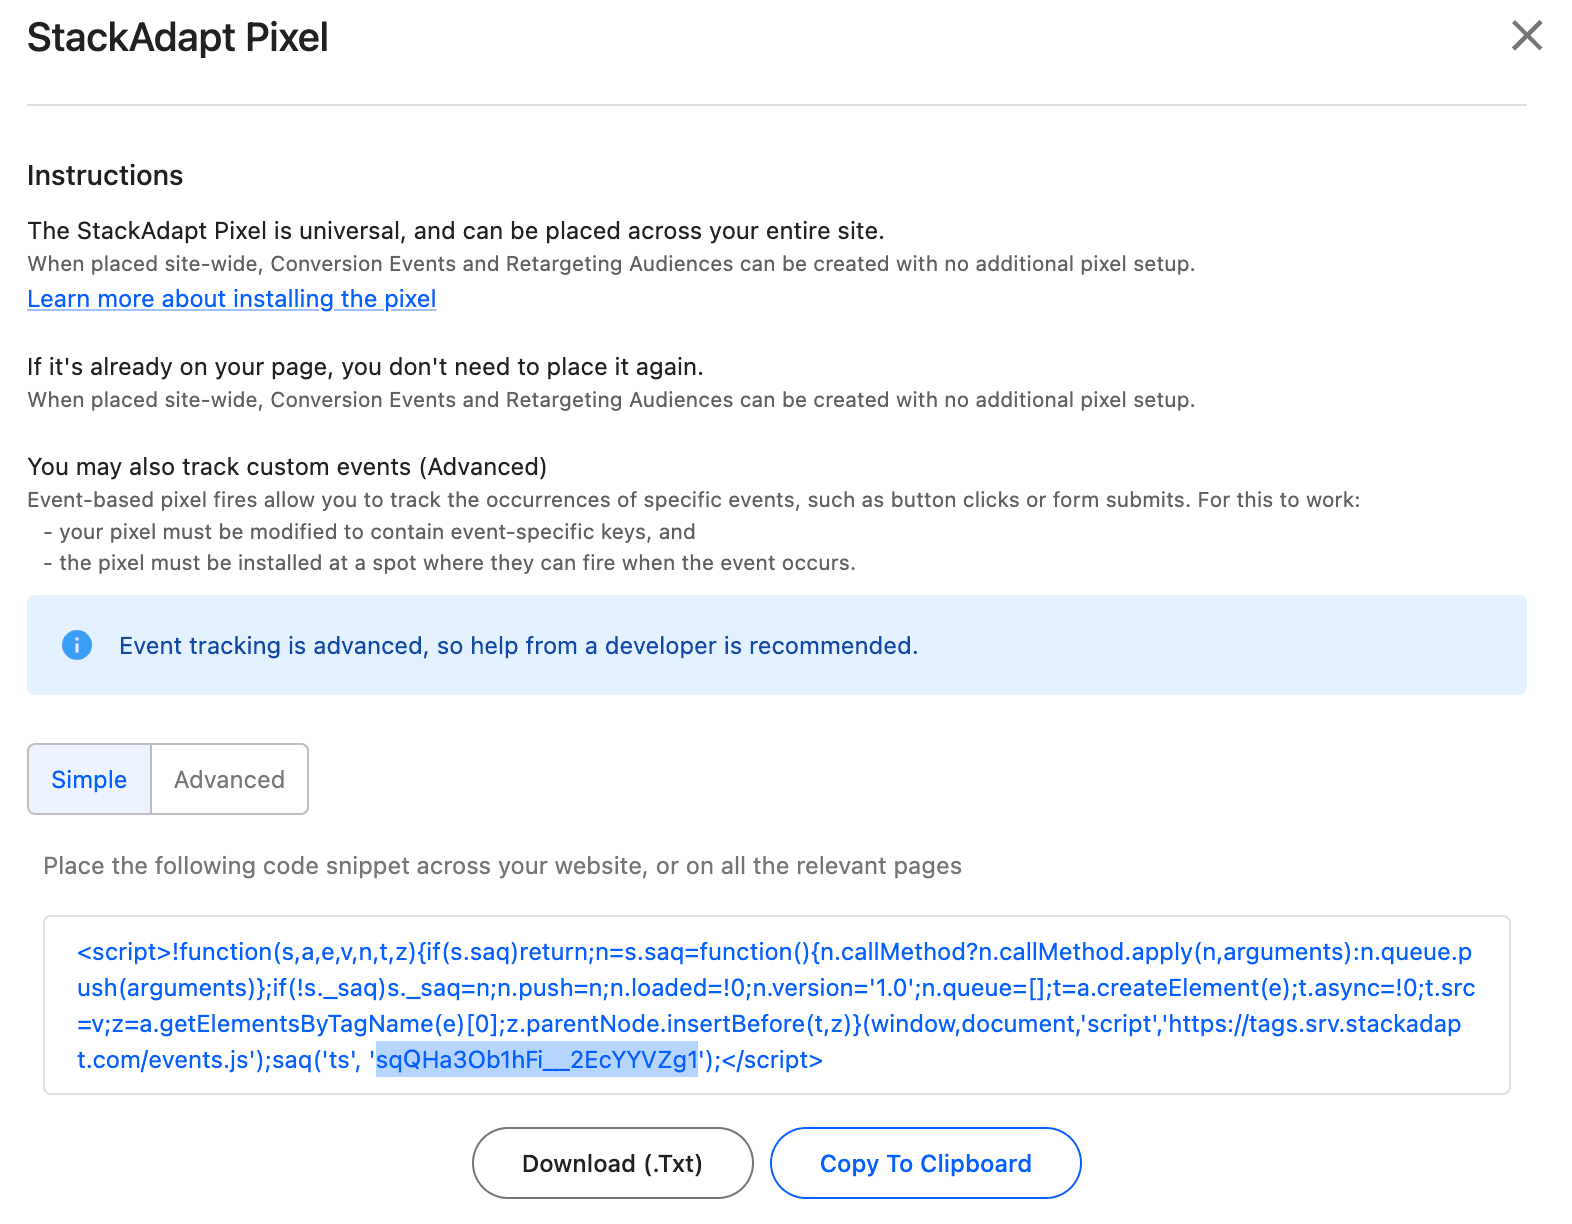Select the Simple tab
Screen dimensions: 1572x1224
tap(89, 779)
